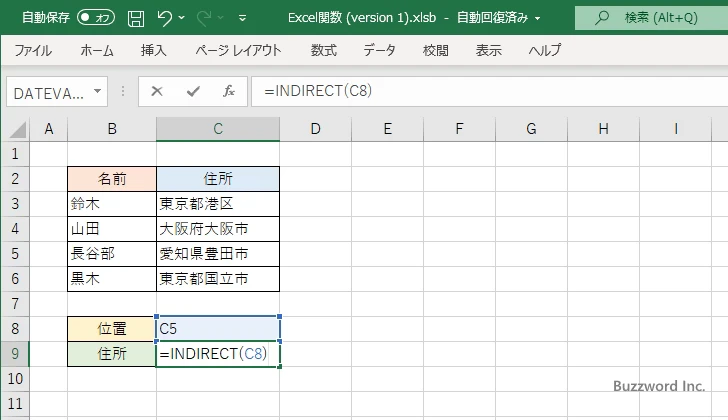The width and height of the screenshot is (728, 420).
Task: Click the Undo arrow icon
Action: point(164,18)
